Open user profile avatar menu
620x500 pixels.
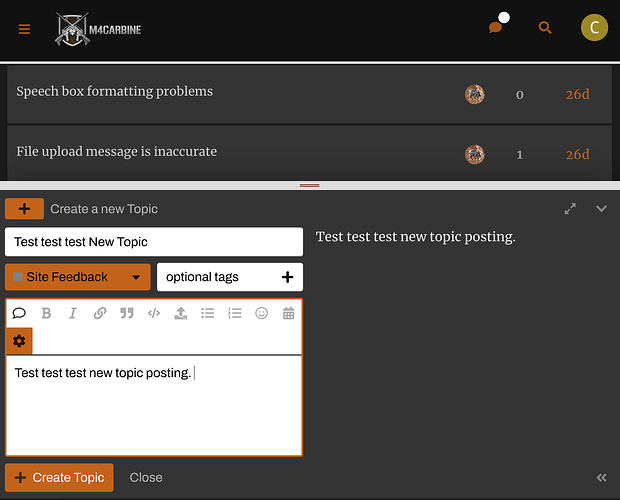tap(594, 28)
